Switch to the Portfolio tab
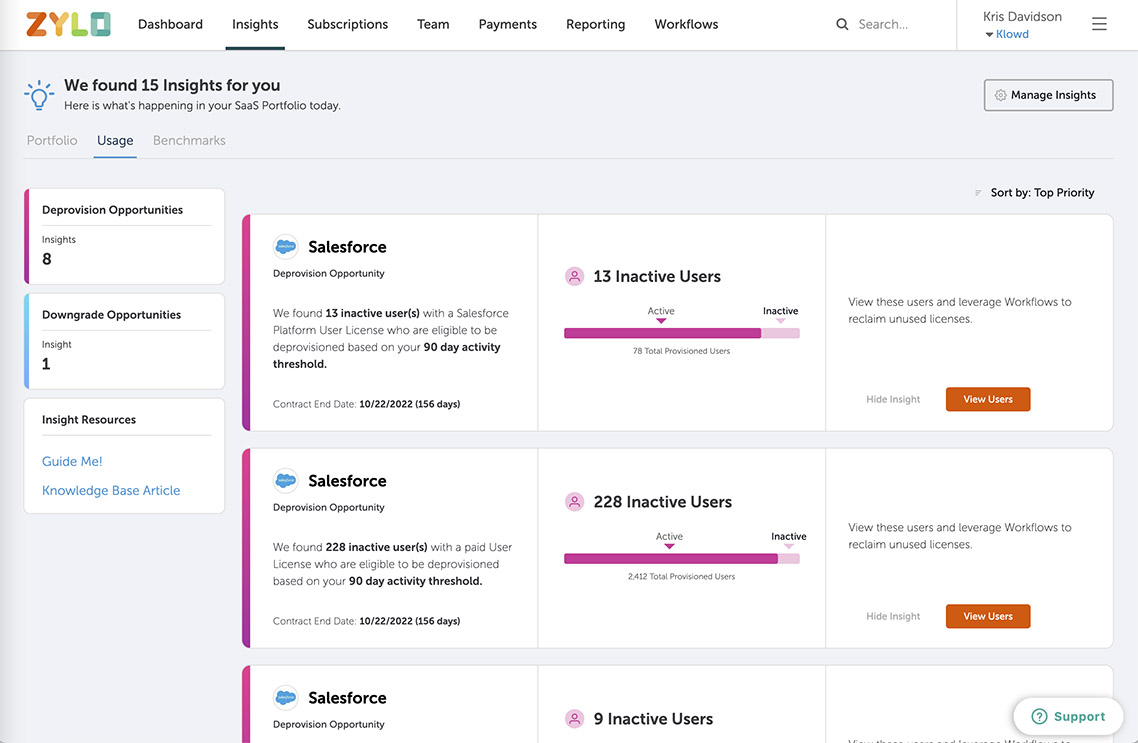This screenshot has width=1138, height=743. click(52, 141)
